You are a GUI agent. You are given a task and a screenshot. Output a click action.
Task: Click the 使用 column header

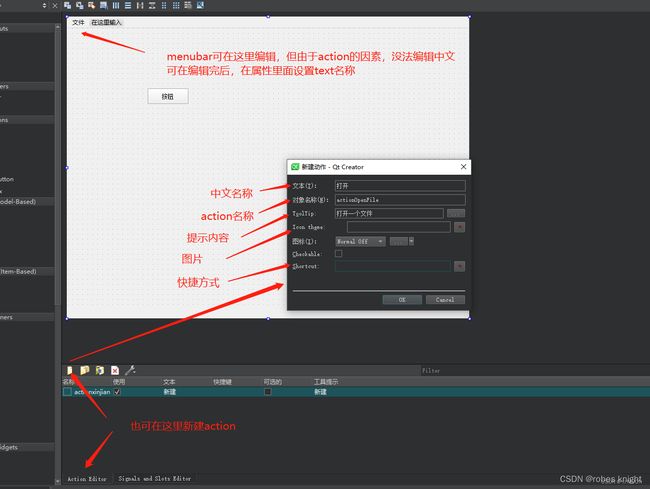coord(119,382)
